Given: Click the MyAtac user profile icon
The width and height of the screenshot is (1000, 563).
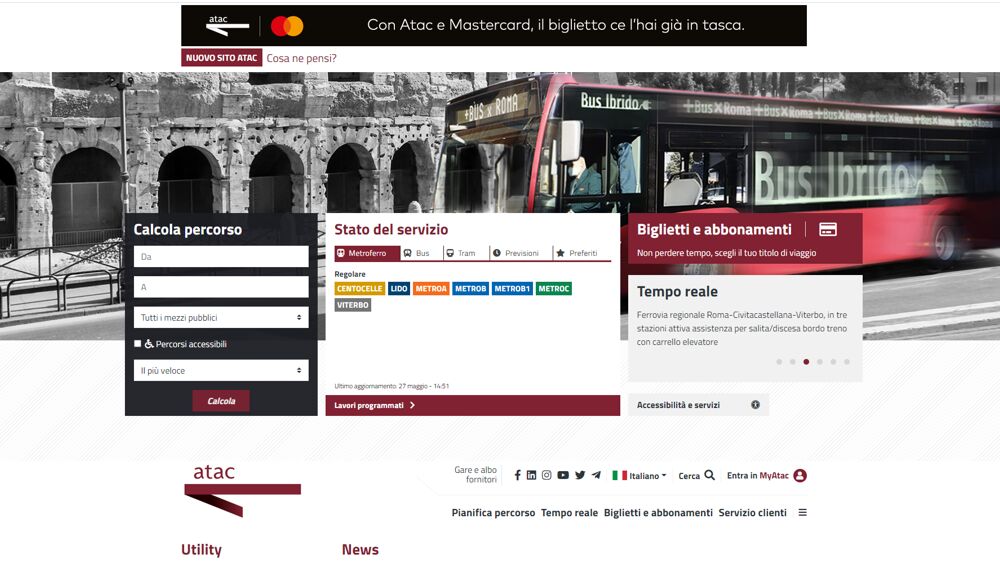Looking at the screenshot, I should [800, 476].
